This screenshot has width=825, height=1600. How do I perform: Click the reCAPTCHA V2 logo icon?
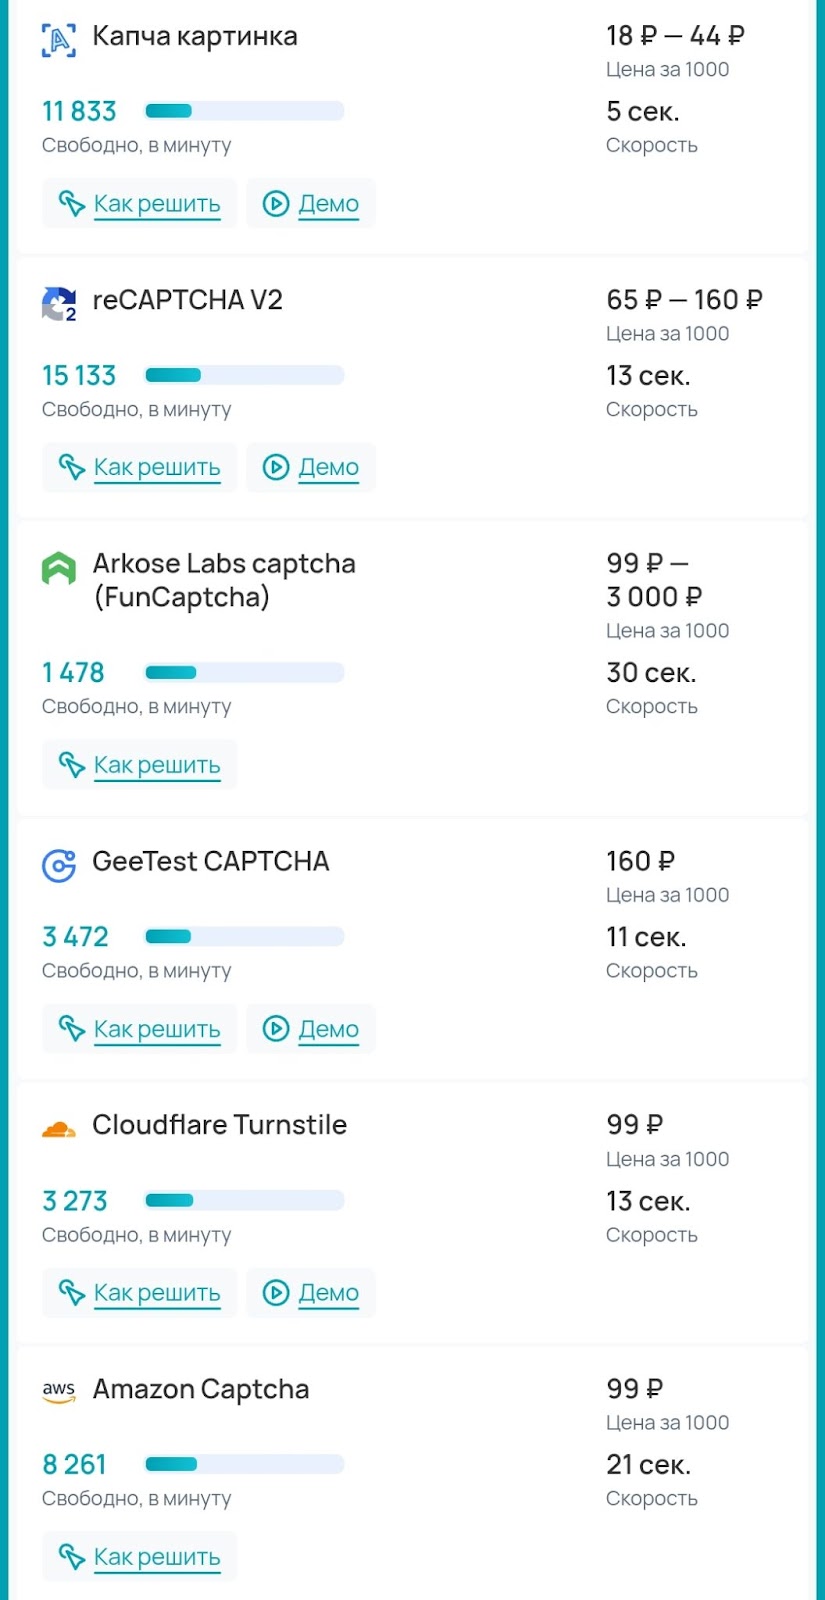(x=58, y=304)
